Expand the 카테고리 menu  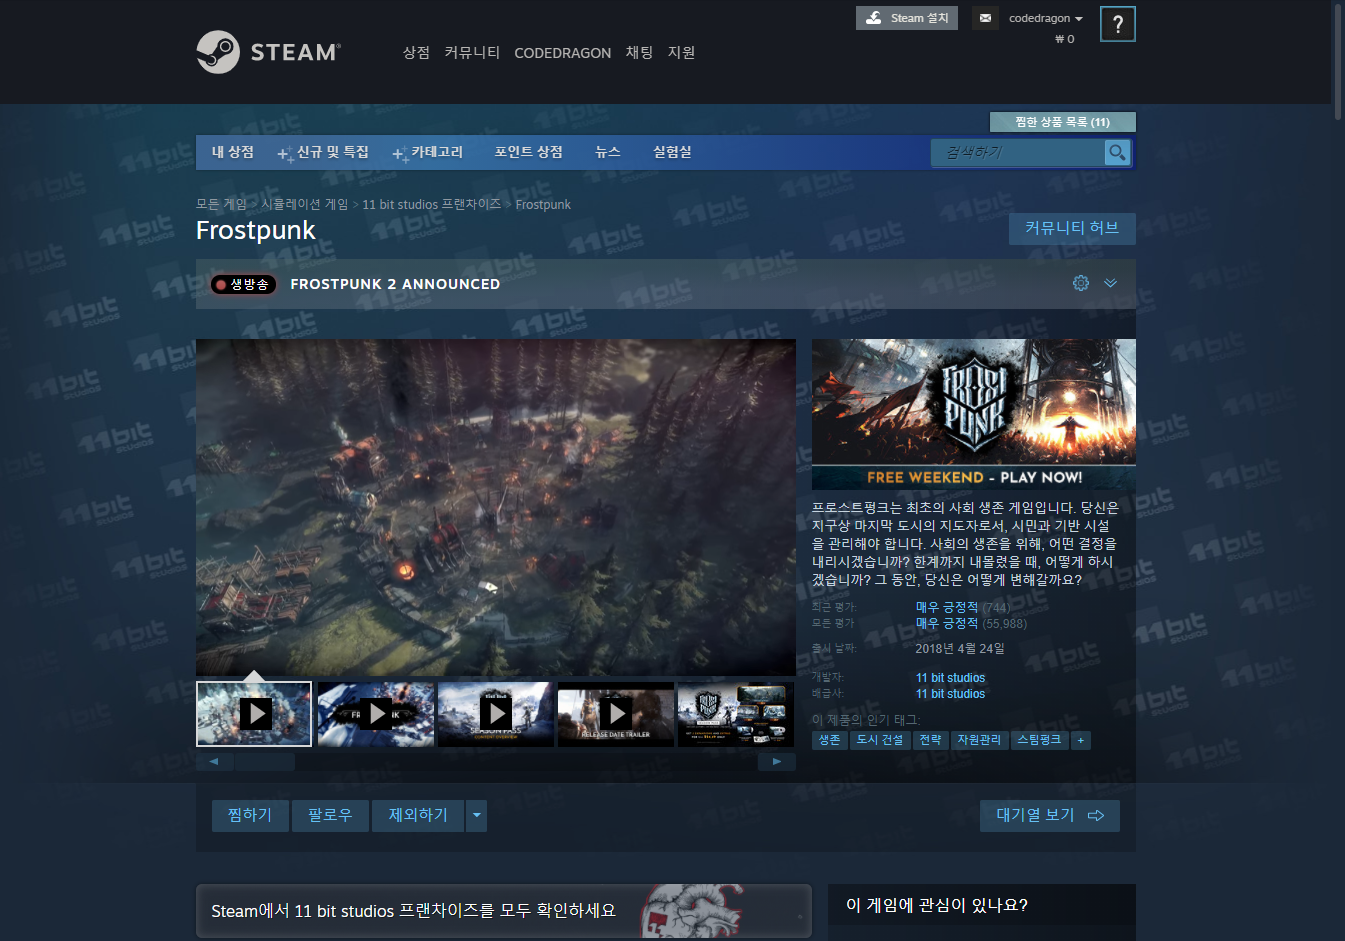coord(428,152)
